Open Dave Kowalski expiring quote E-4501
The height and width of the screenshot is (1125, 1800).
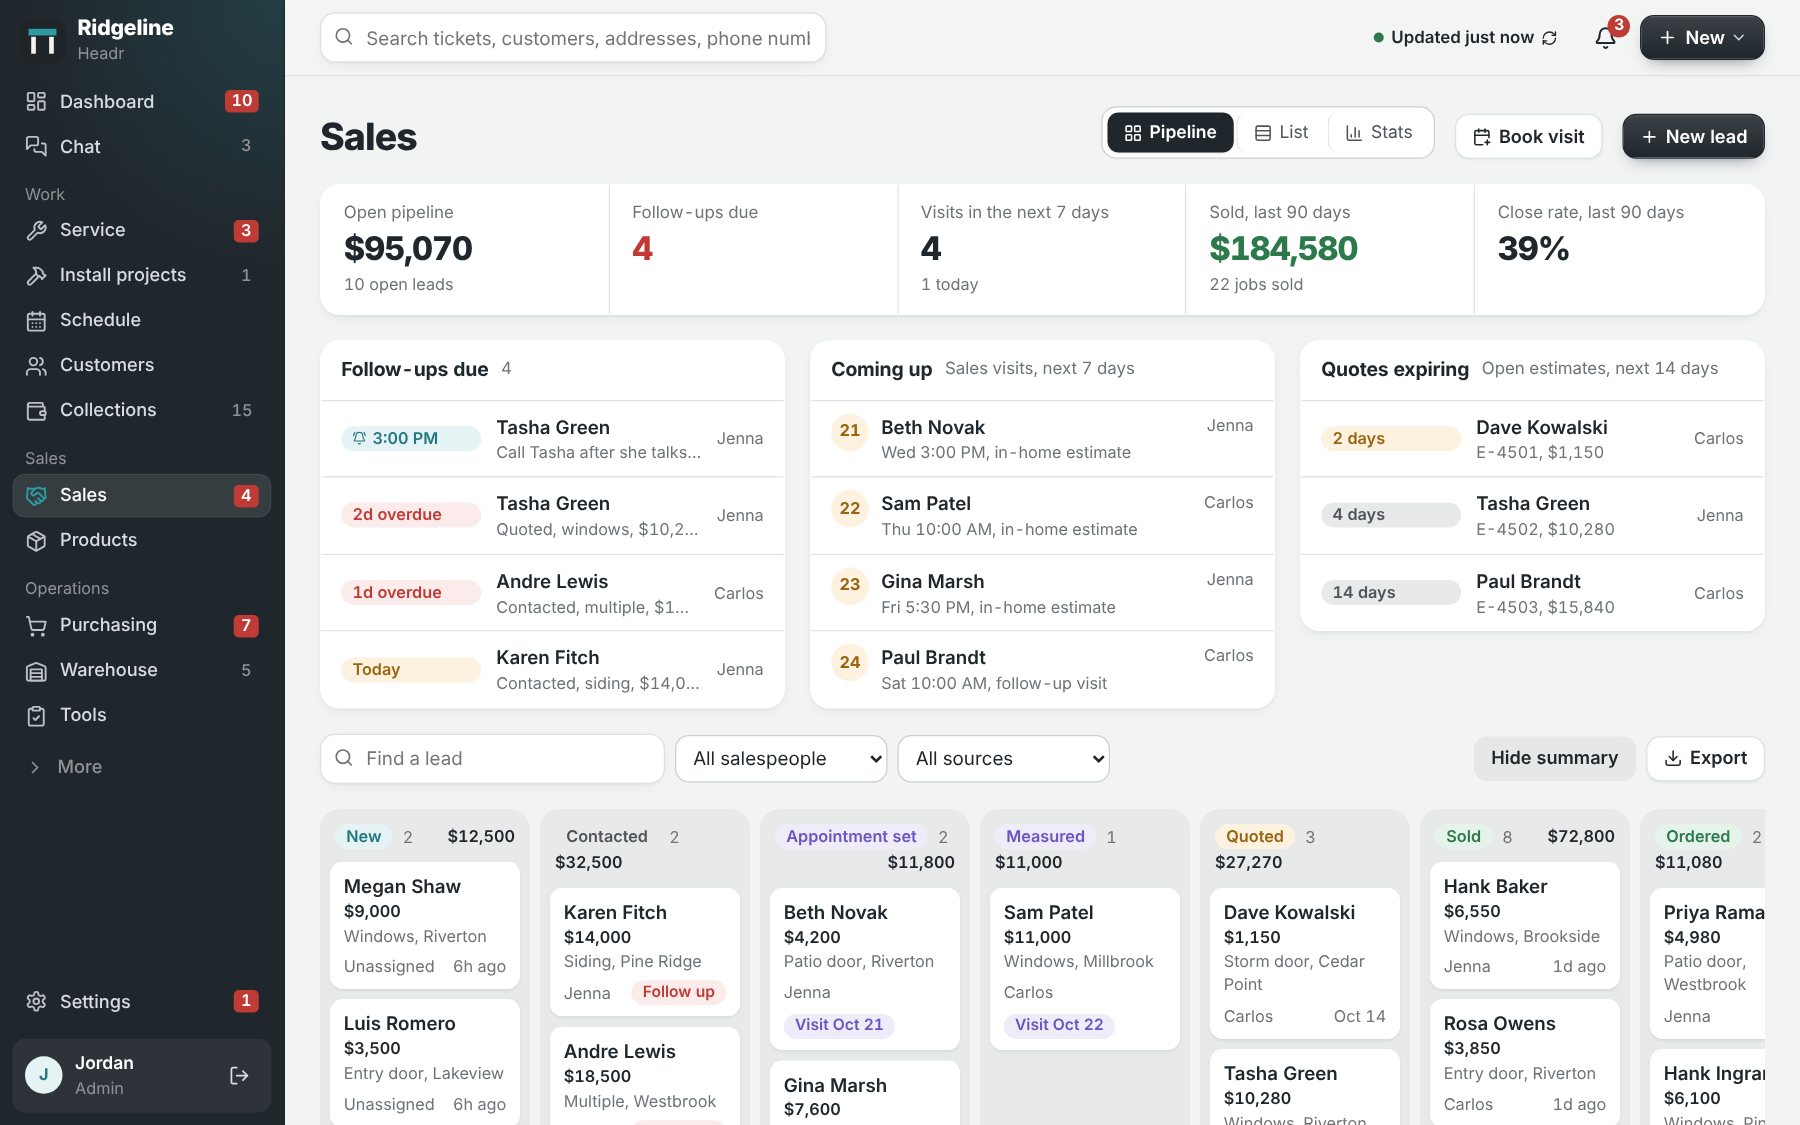point(1532,439)
